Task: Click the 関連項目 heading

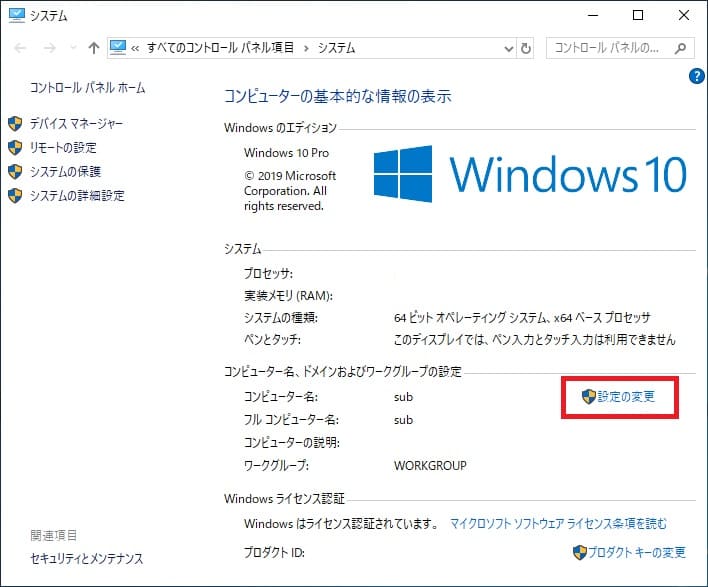Action: pos(53,536)
